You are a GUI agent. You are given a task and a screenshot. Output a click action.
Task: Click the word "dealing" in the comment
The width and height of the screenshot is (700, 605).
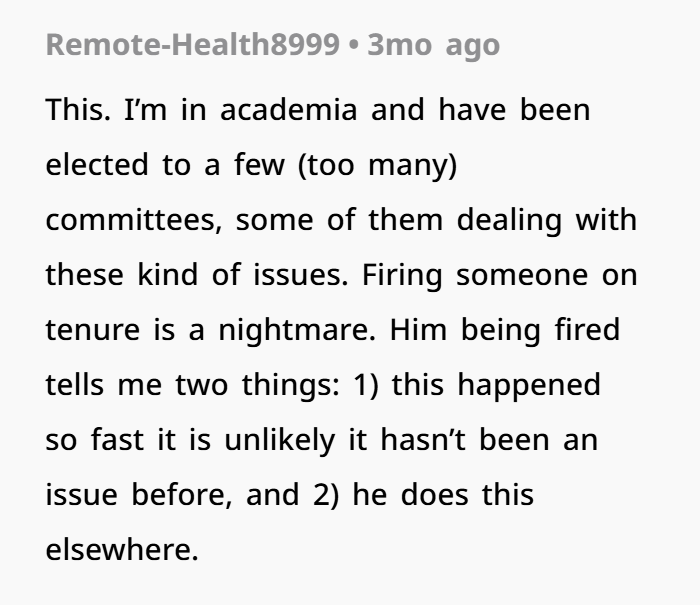[509, 221]
